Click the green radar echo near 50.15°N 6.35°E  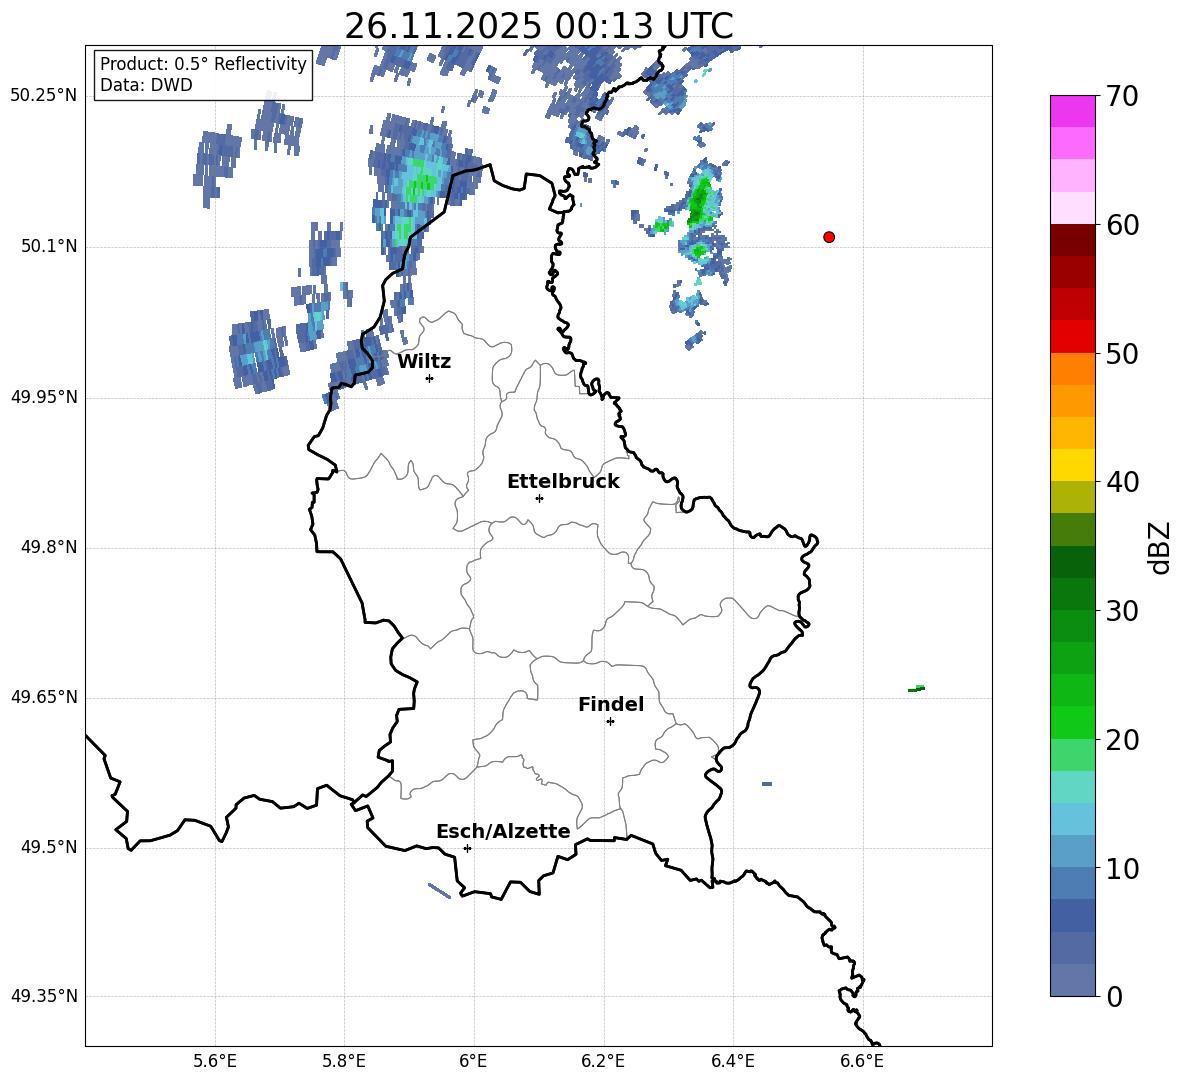[700, 201]
